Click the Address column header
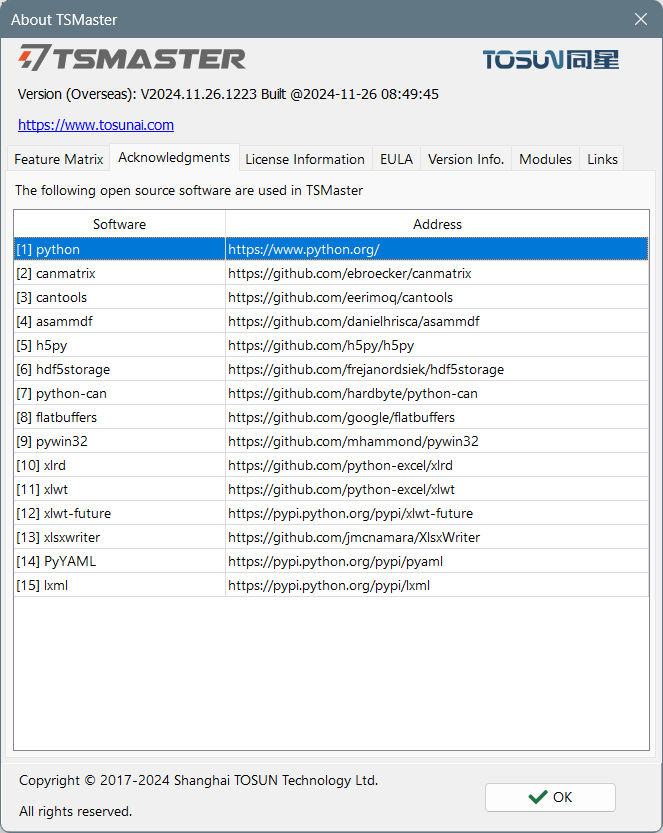Viewport: 663px width, 833px height. tap(437, 224)
